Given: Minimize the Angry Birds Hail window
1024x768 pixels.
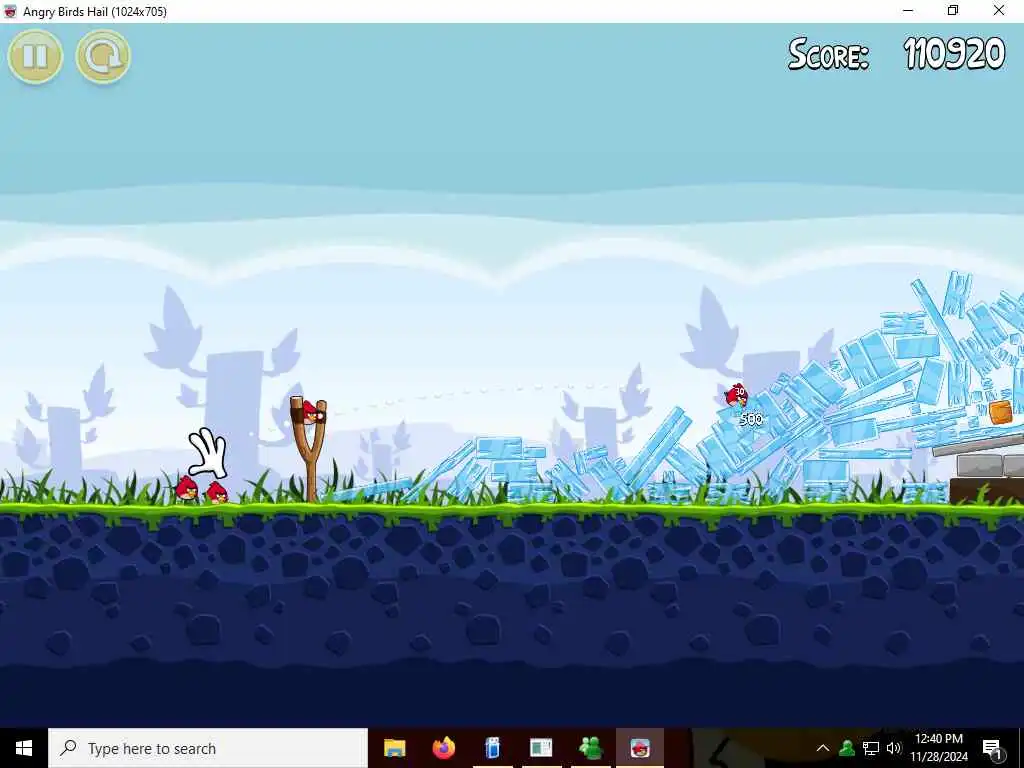Looking at the screenshot, I should tap(908, 11).
